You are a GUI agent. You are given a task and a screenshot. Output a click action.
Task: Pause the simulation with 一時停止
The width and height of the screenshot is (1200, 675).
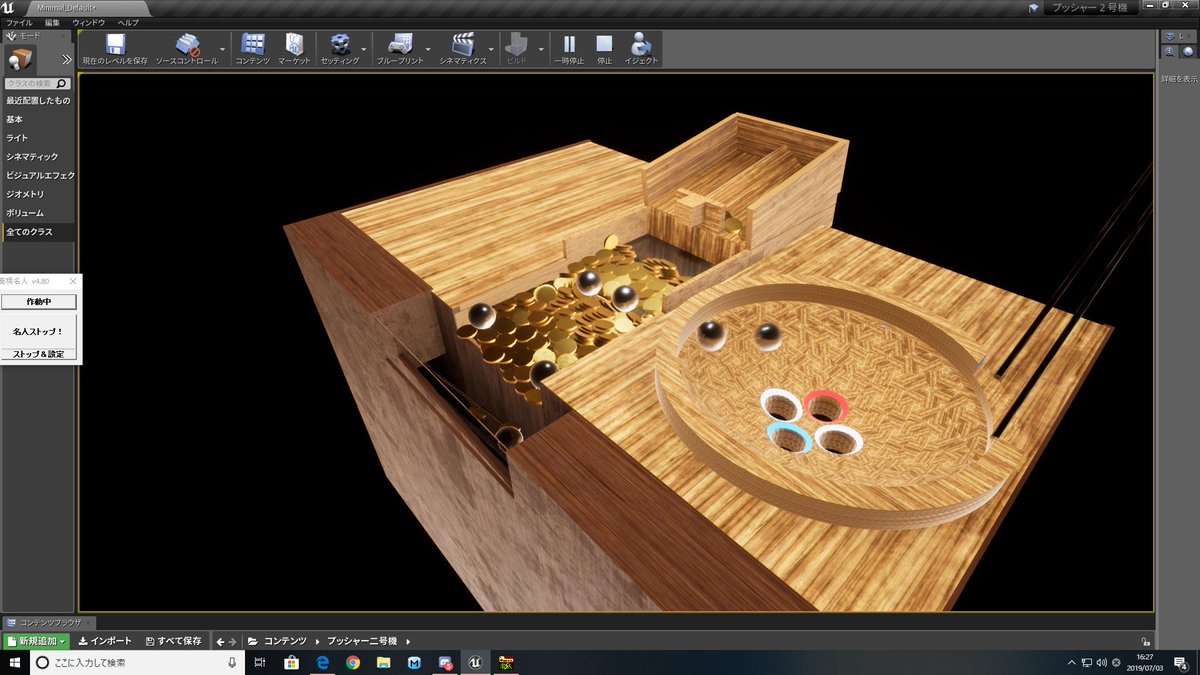pos(570,48)
